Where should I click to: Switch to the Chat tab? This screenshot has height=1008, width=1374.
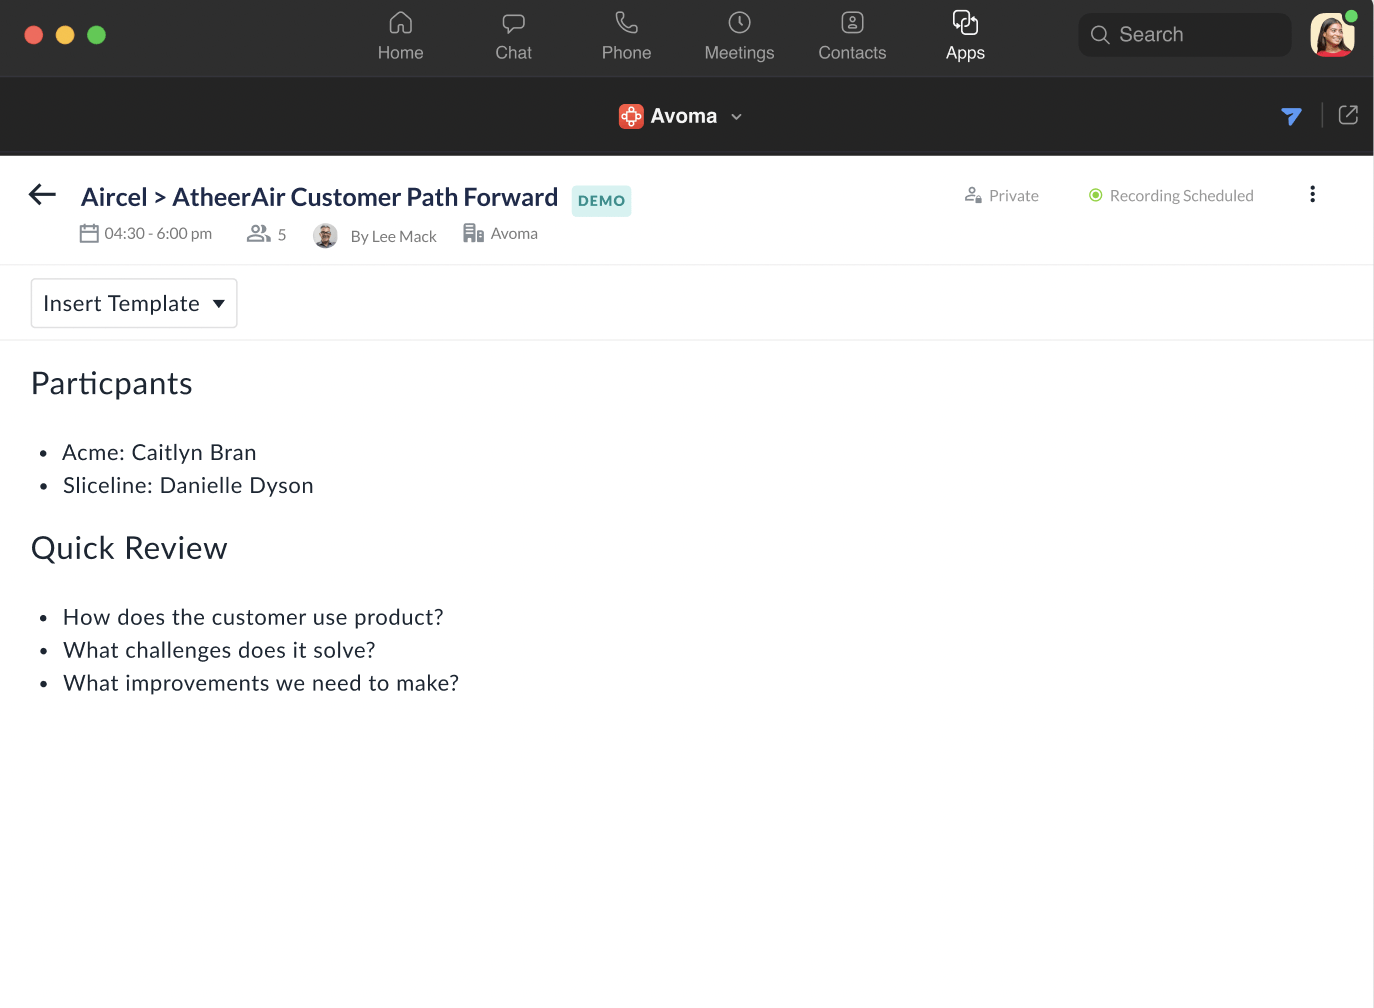[x=513, y=37]
